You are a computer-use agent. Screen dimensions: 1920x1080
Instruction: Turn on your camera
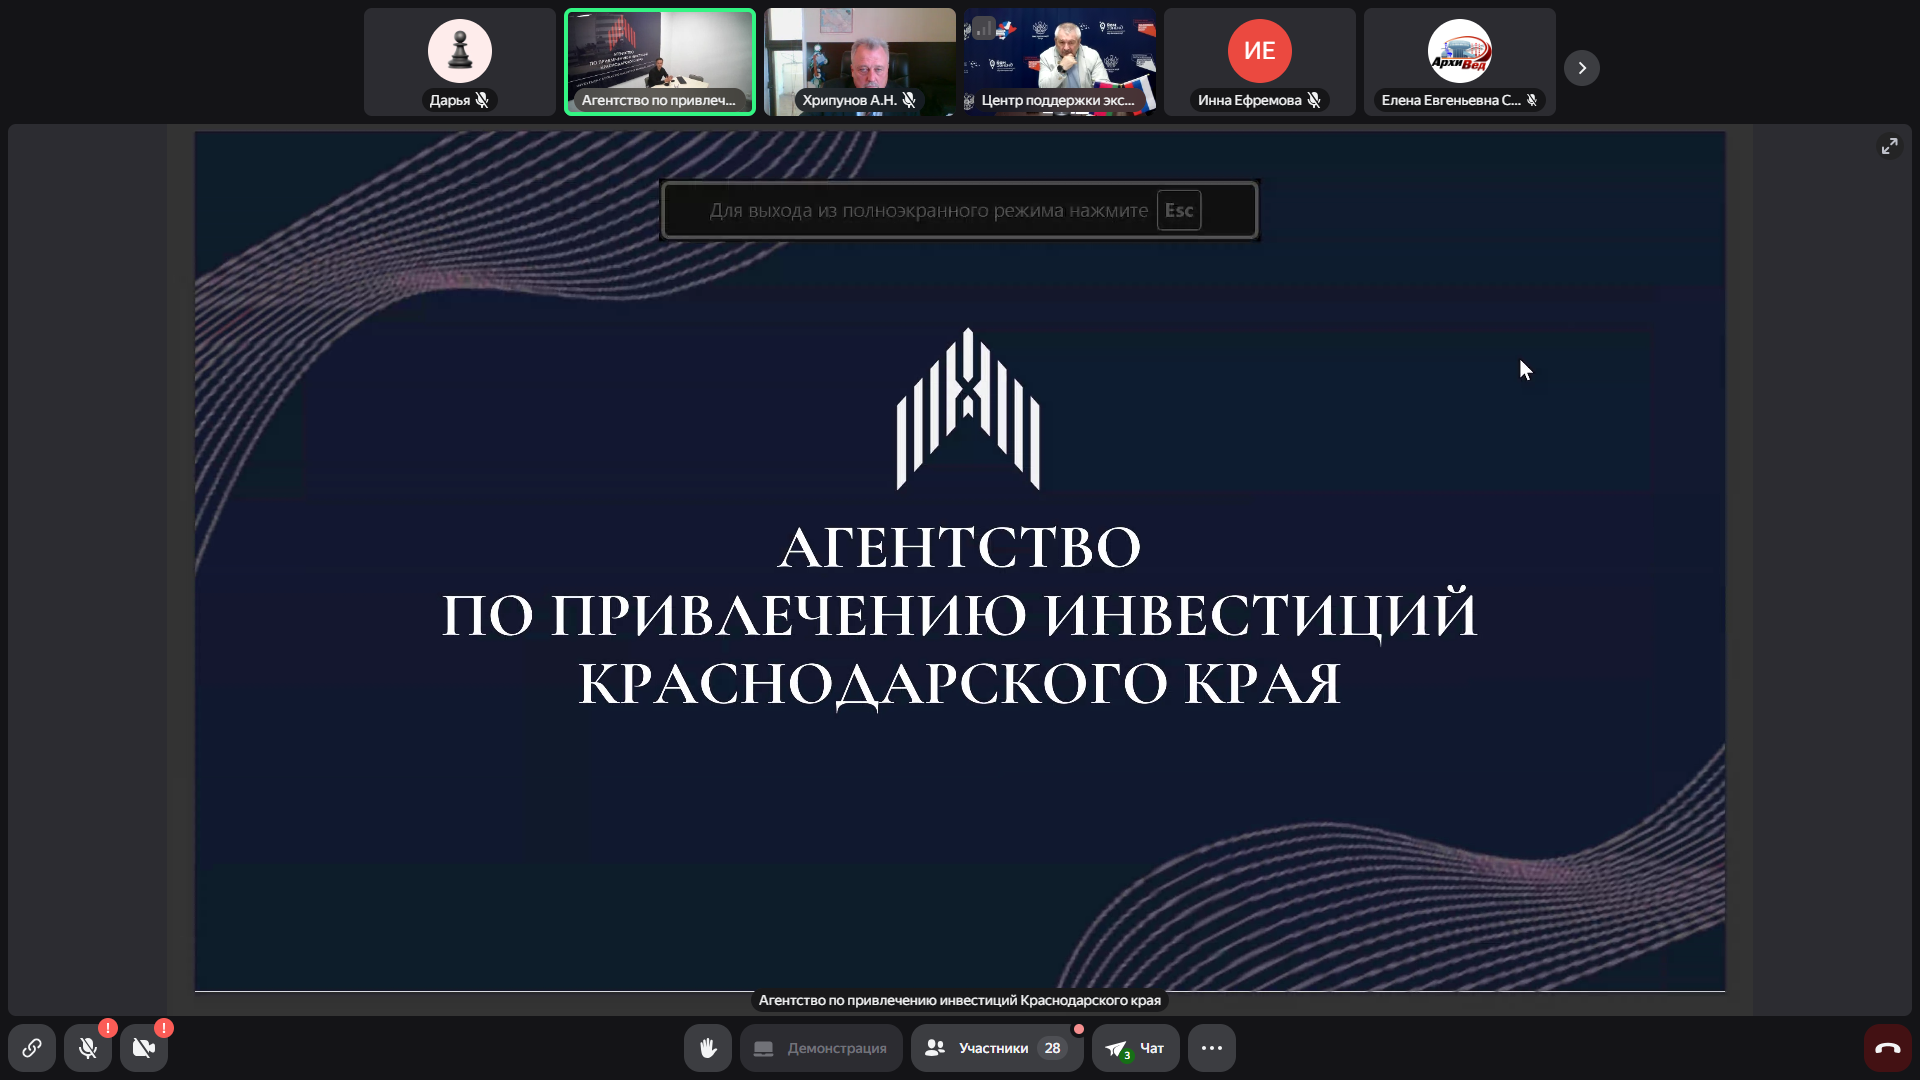pos(144,1048)
